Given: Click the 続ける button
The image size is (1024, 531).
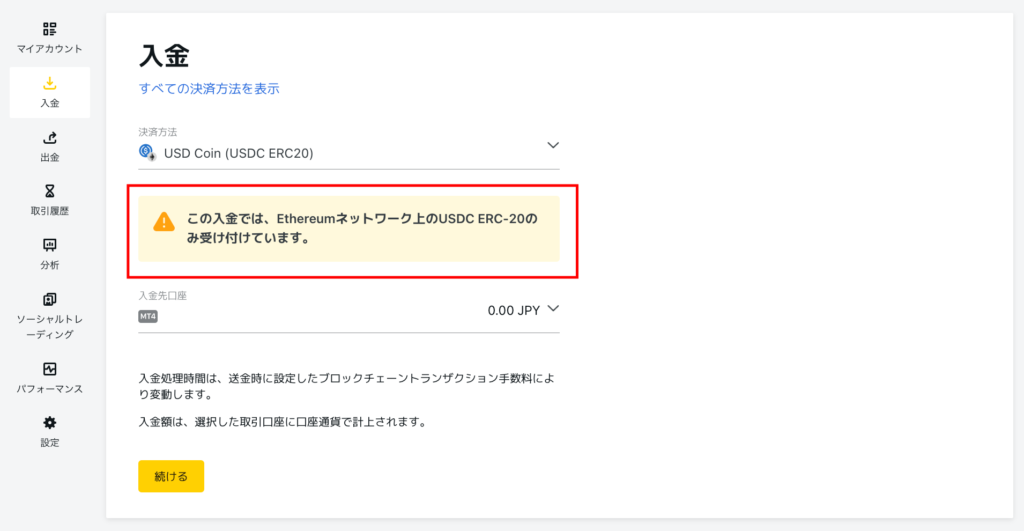Looking at the screenshot, I should coord(171,476).
